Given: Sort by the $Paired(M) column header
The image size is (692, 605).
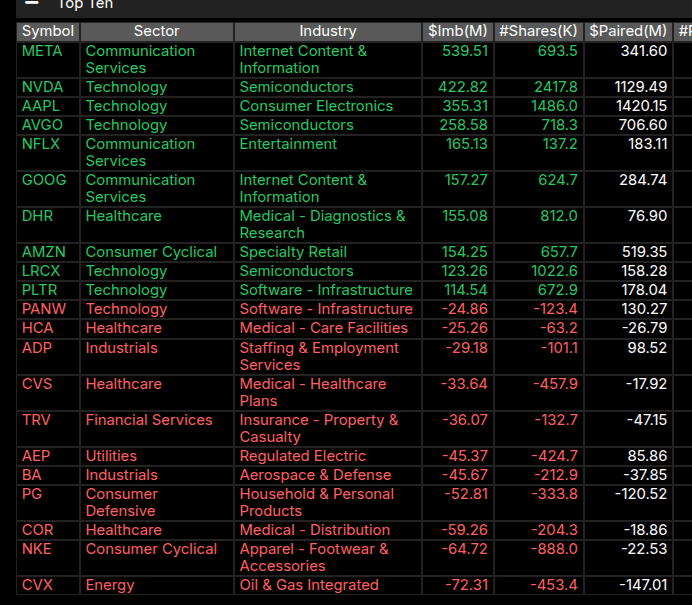Looking at the screenshot, I should point(628,31).
